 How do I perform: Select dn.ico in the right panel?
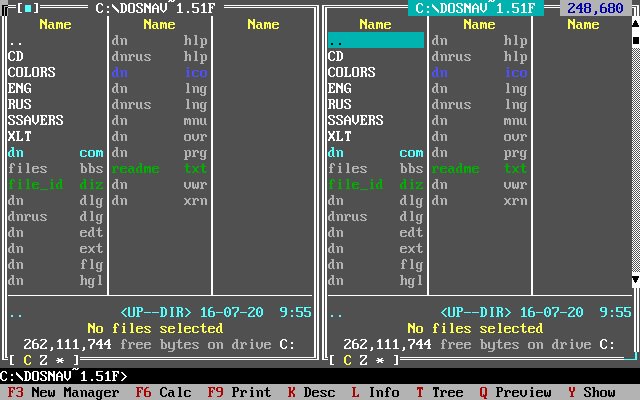click(x=480, y=72)
